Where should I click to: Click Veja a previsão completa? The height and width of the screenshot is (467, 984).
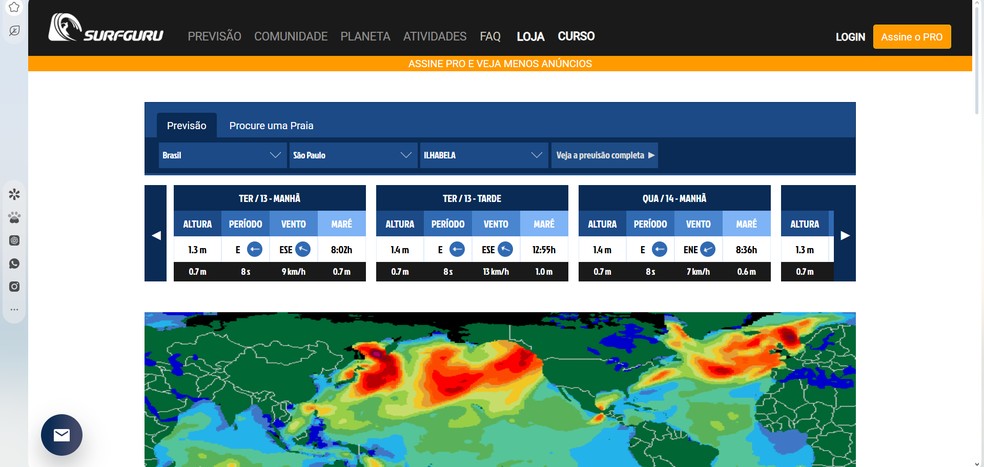(x=604, y=155)
